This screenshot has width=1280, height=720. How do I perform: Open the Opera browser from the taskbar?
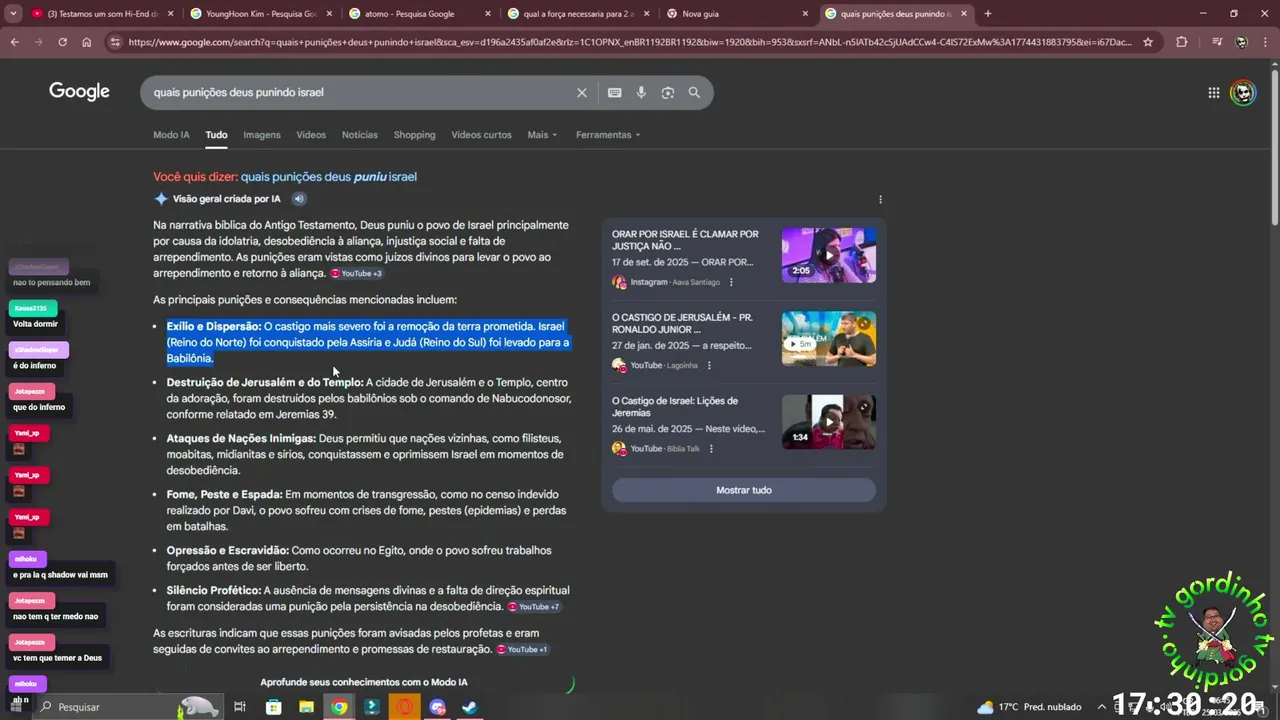(x=404, y=707)
